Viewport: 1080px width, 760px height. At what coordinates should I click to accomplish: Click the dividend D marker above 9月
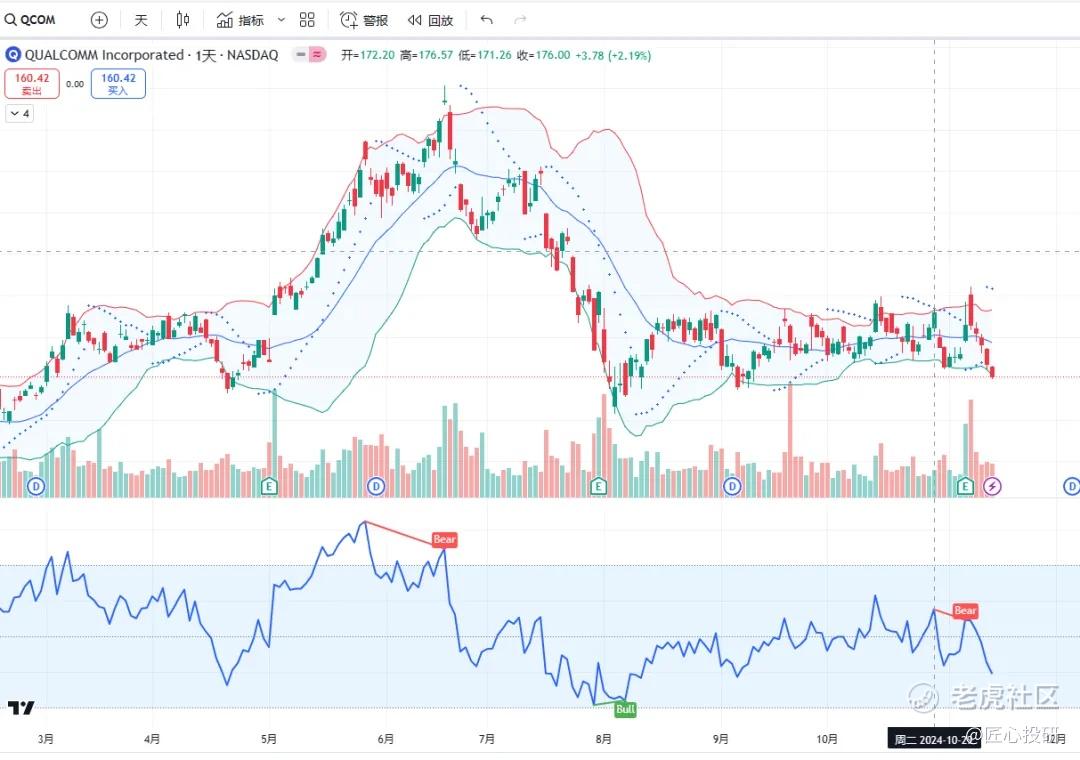[732, 486]
